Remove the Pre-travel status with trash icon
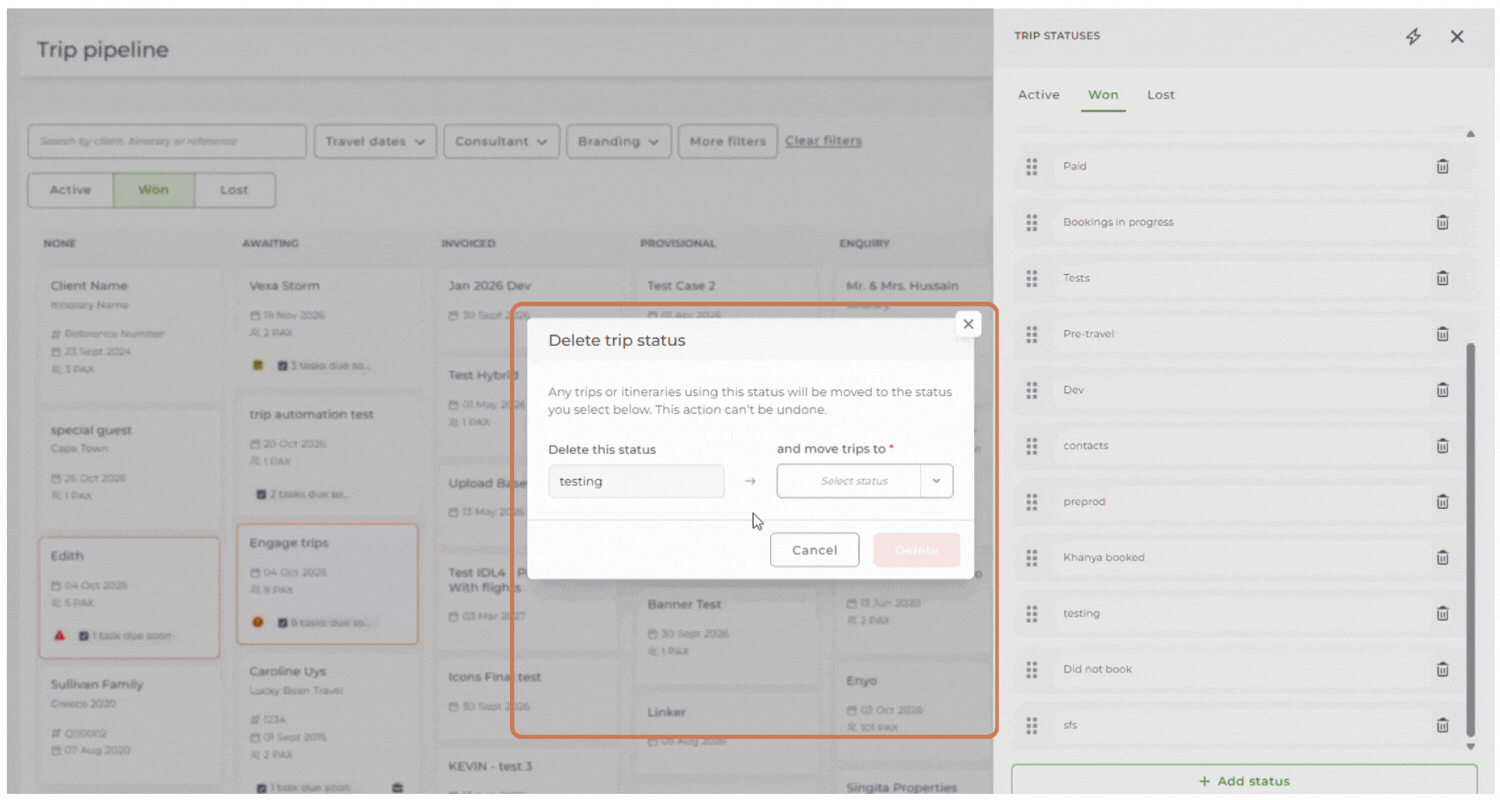This screenshot has height=800, width=1500. point(1442,335)
